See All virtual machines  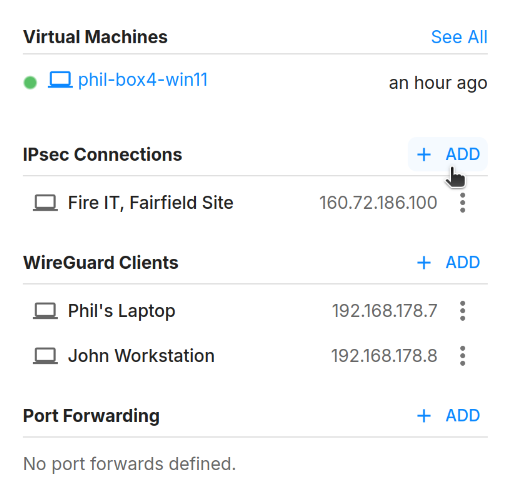click(x=459, y=37)
